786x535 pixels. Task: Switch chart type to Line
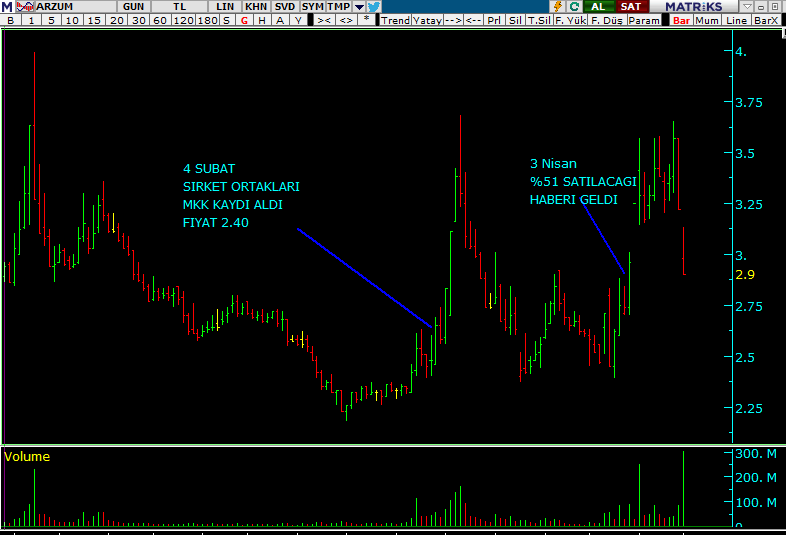coord(736,20)
